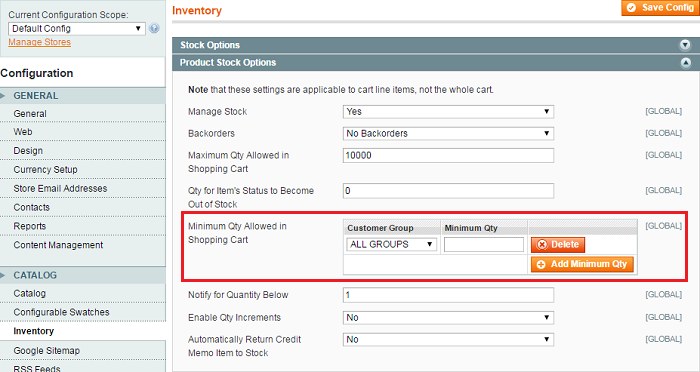Open the Backorders dropdown
Viewport: 700px width, 372px height.
448,134
